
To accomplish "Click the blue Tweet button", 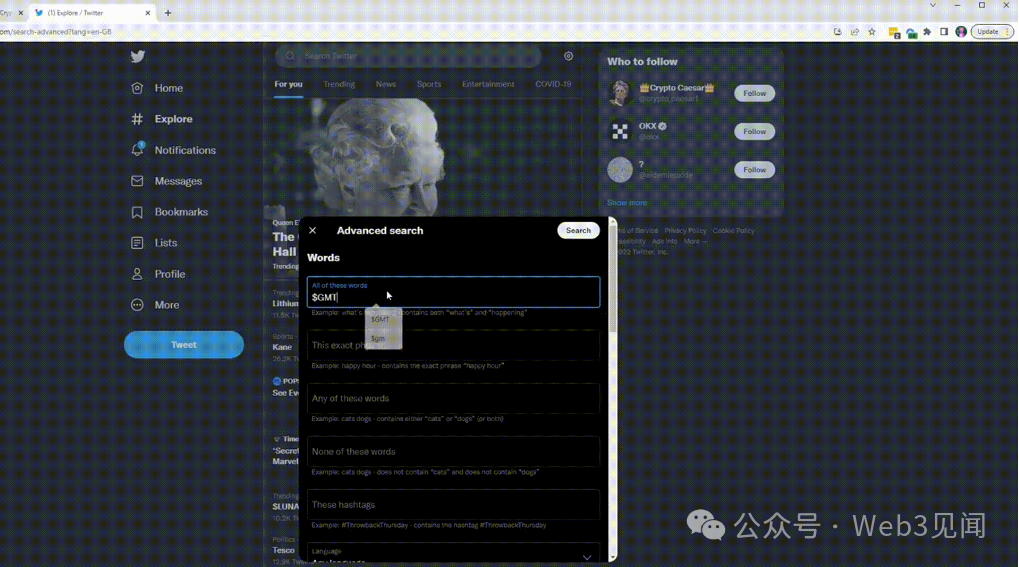I will click(x=184, y=345).
